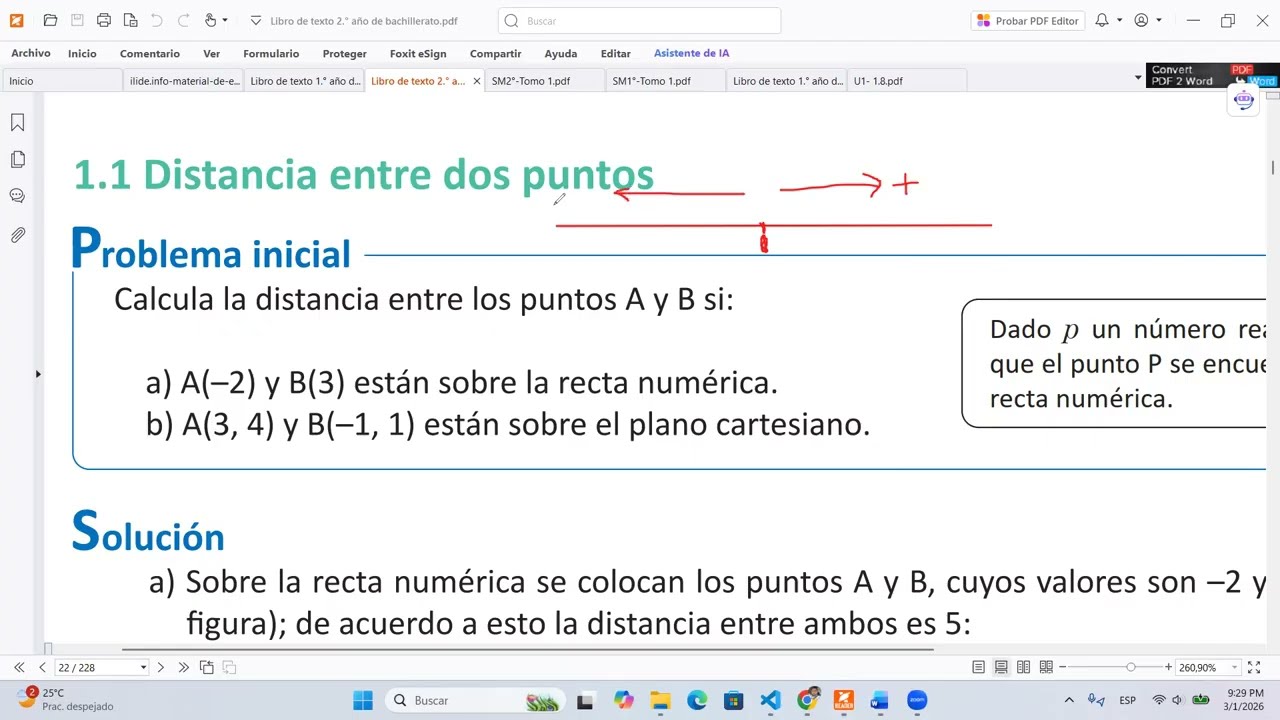Open the Asistente de IA tab
Viewport: 1280px width, 720px height.
691,53
